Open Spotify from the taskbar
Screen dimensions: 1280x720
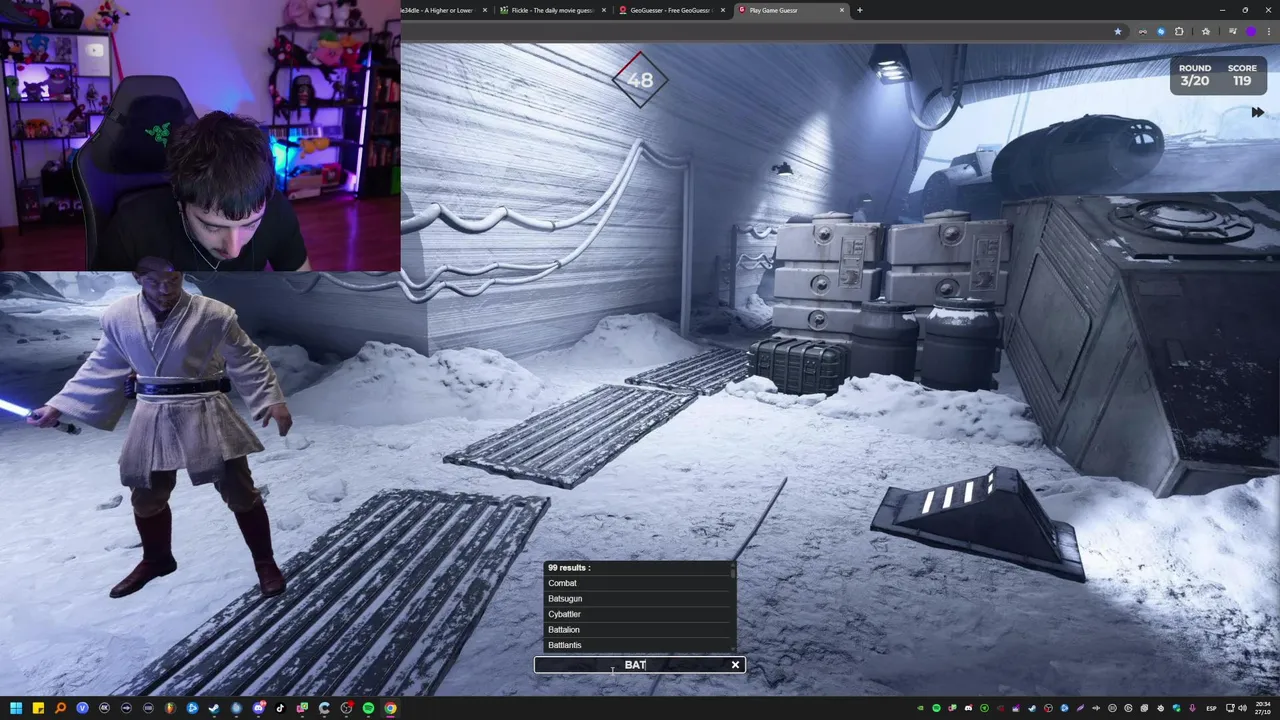coord(368,708)
